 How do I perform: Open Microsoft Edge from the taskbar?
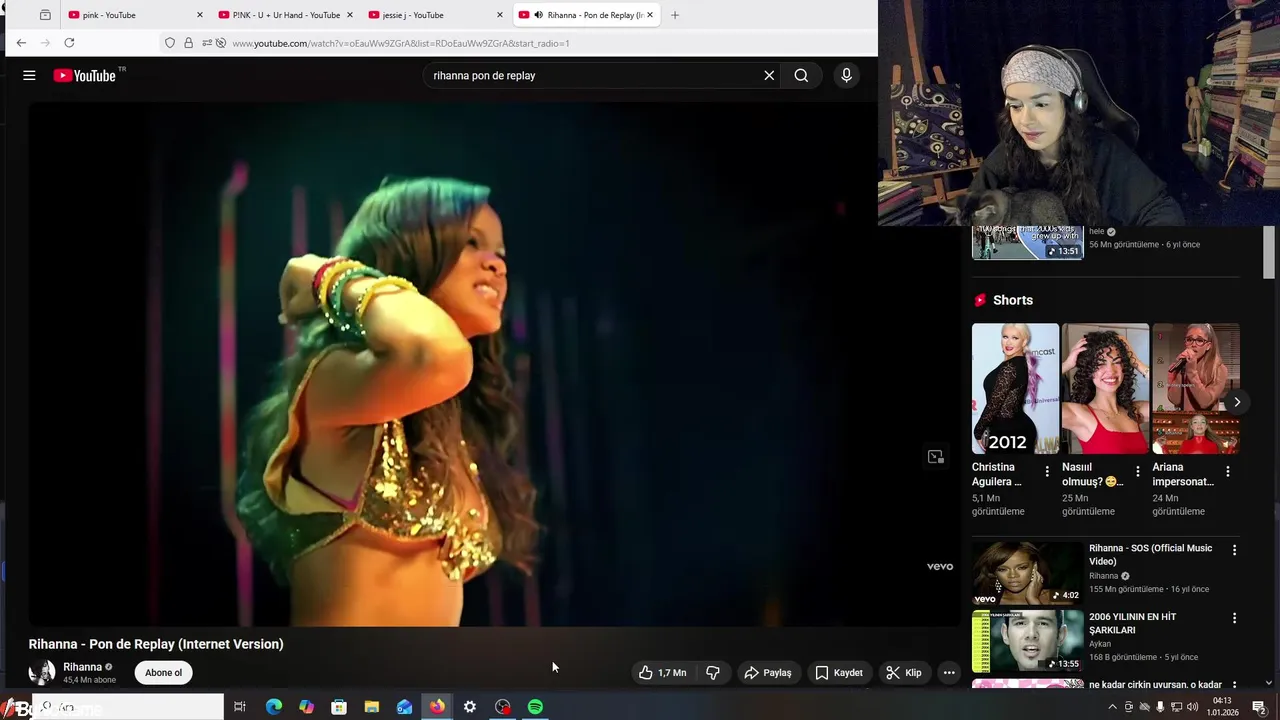(273, 707)
